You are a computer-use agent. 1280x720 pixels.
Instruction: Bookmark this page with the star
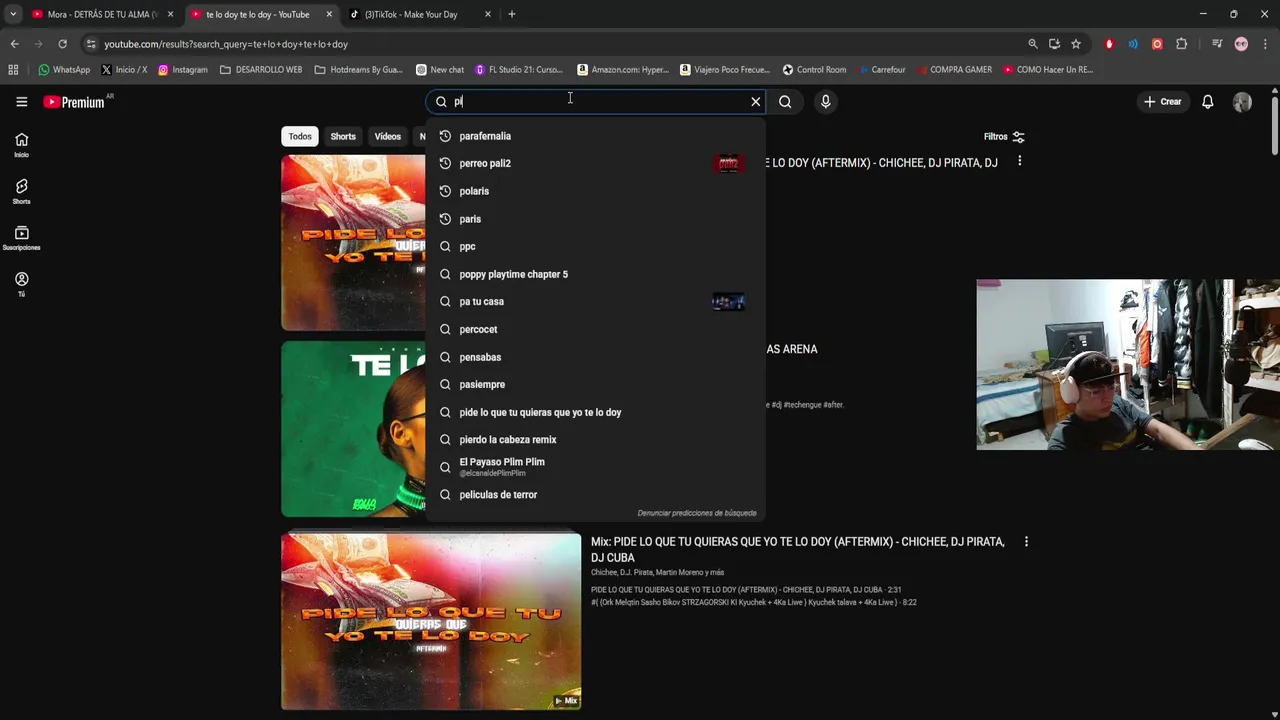(x=1076, y=44)
